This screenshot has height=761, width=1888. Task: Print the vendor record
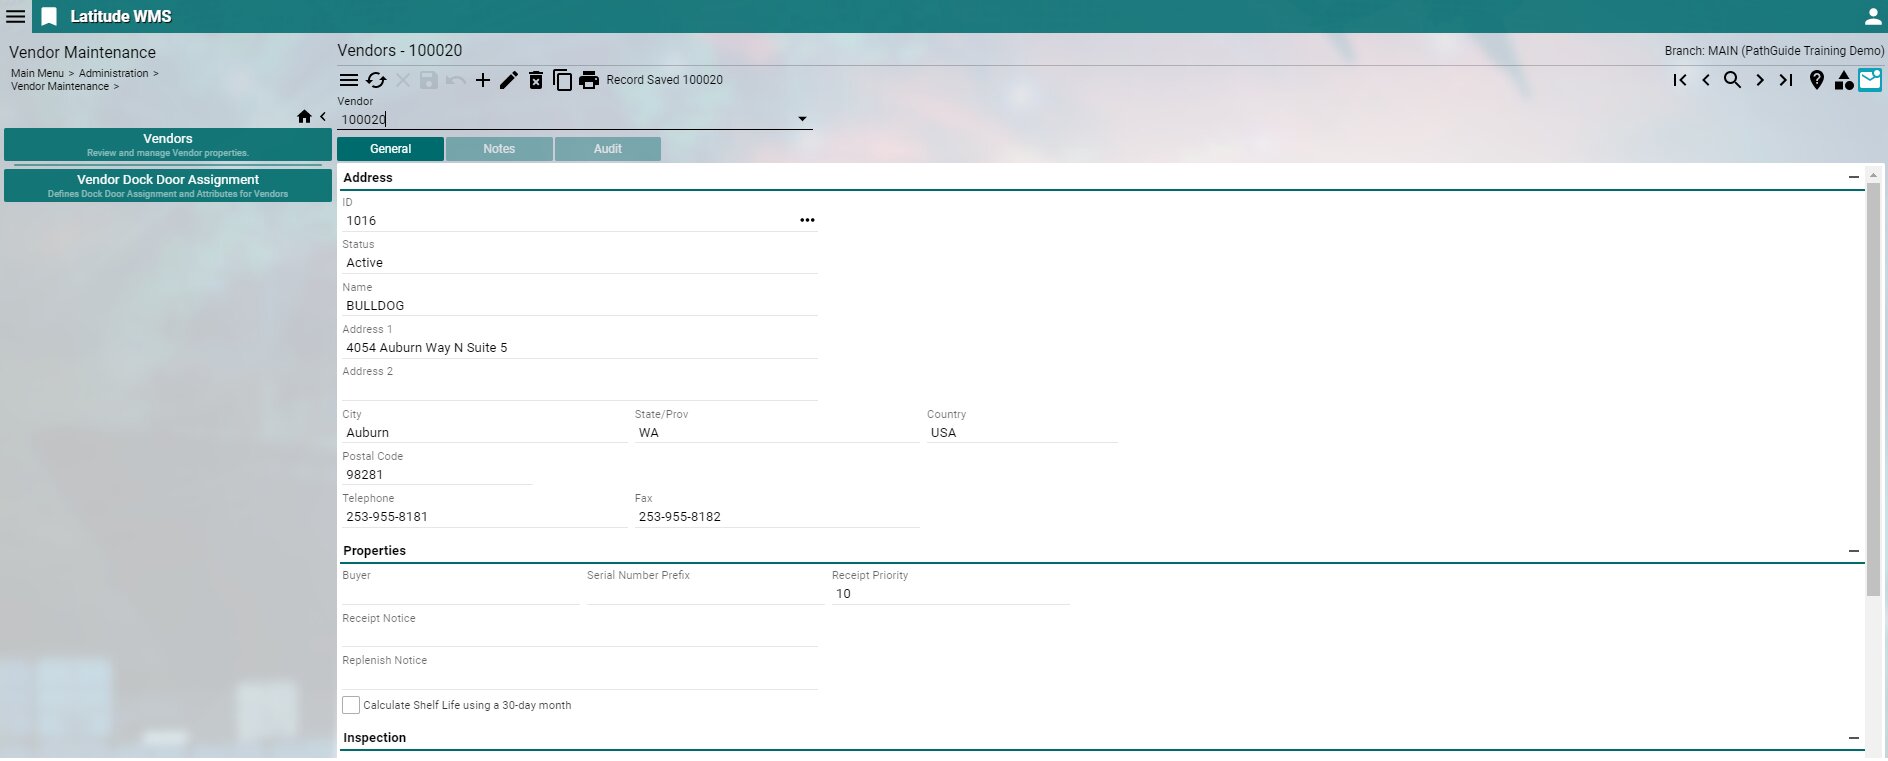tap(589, 80)
